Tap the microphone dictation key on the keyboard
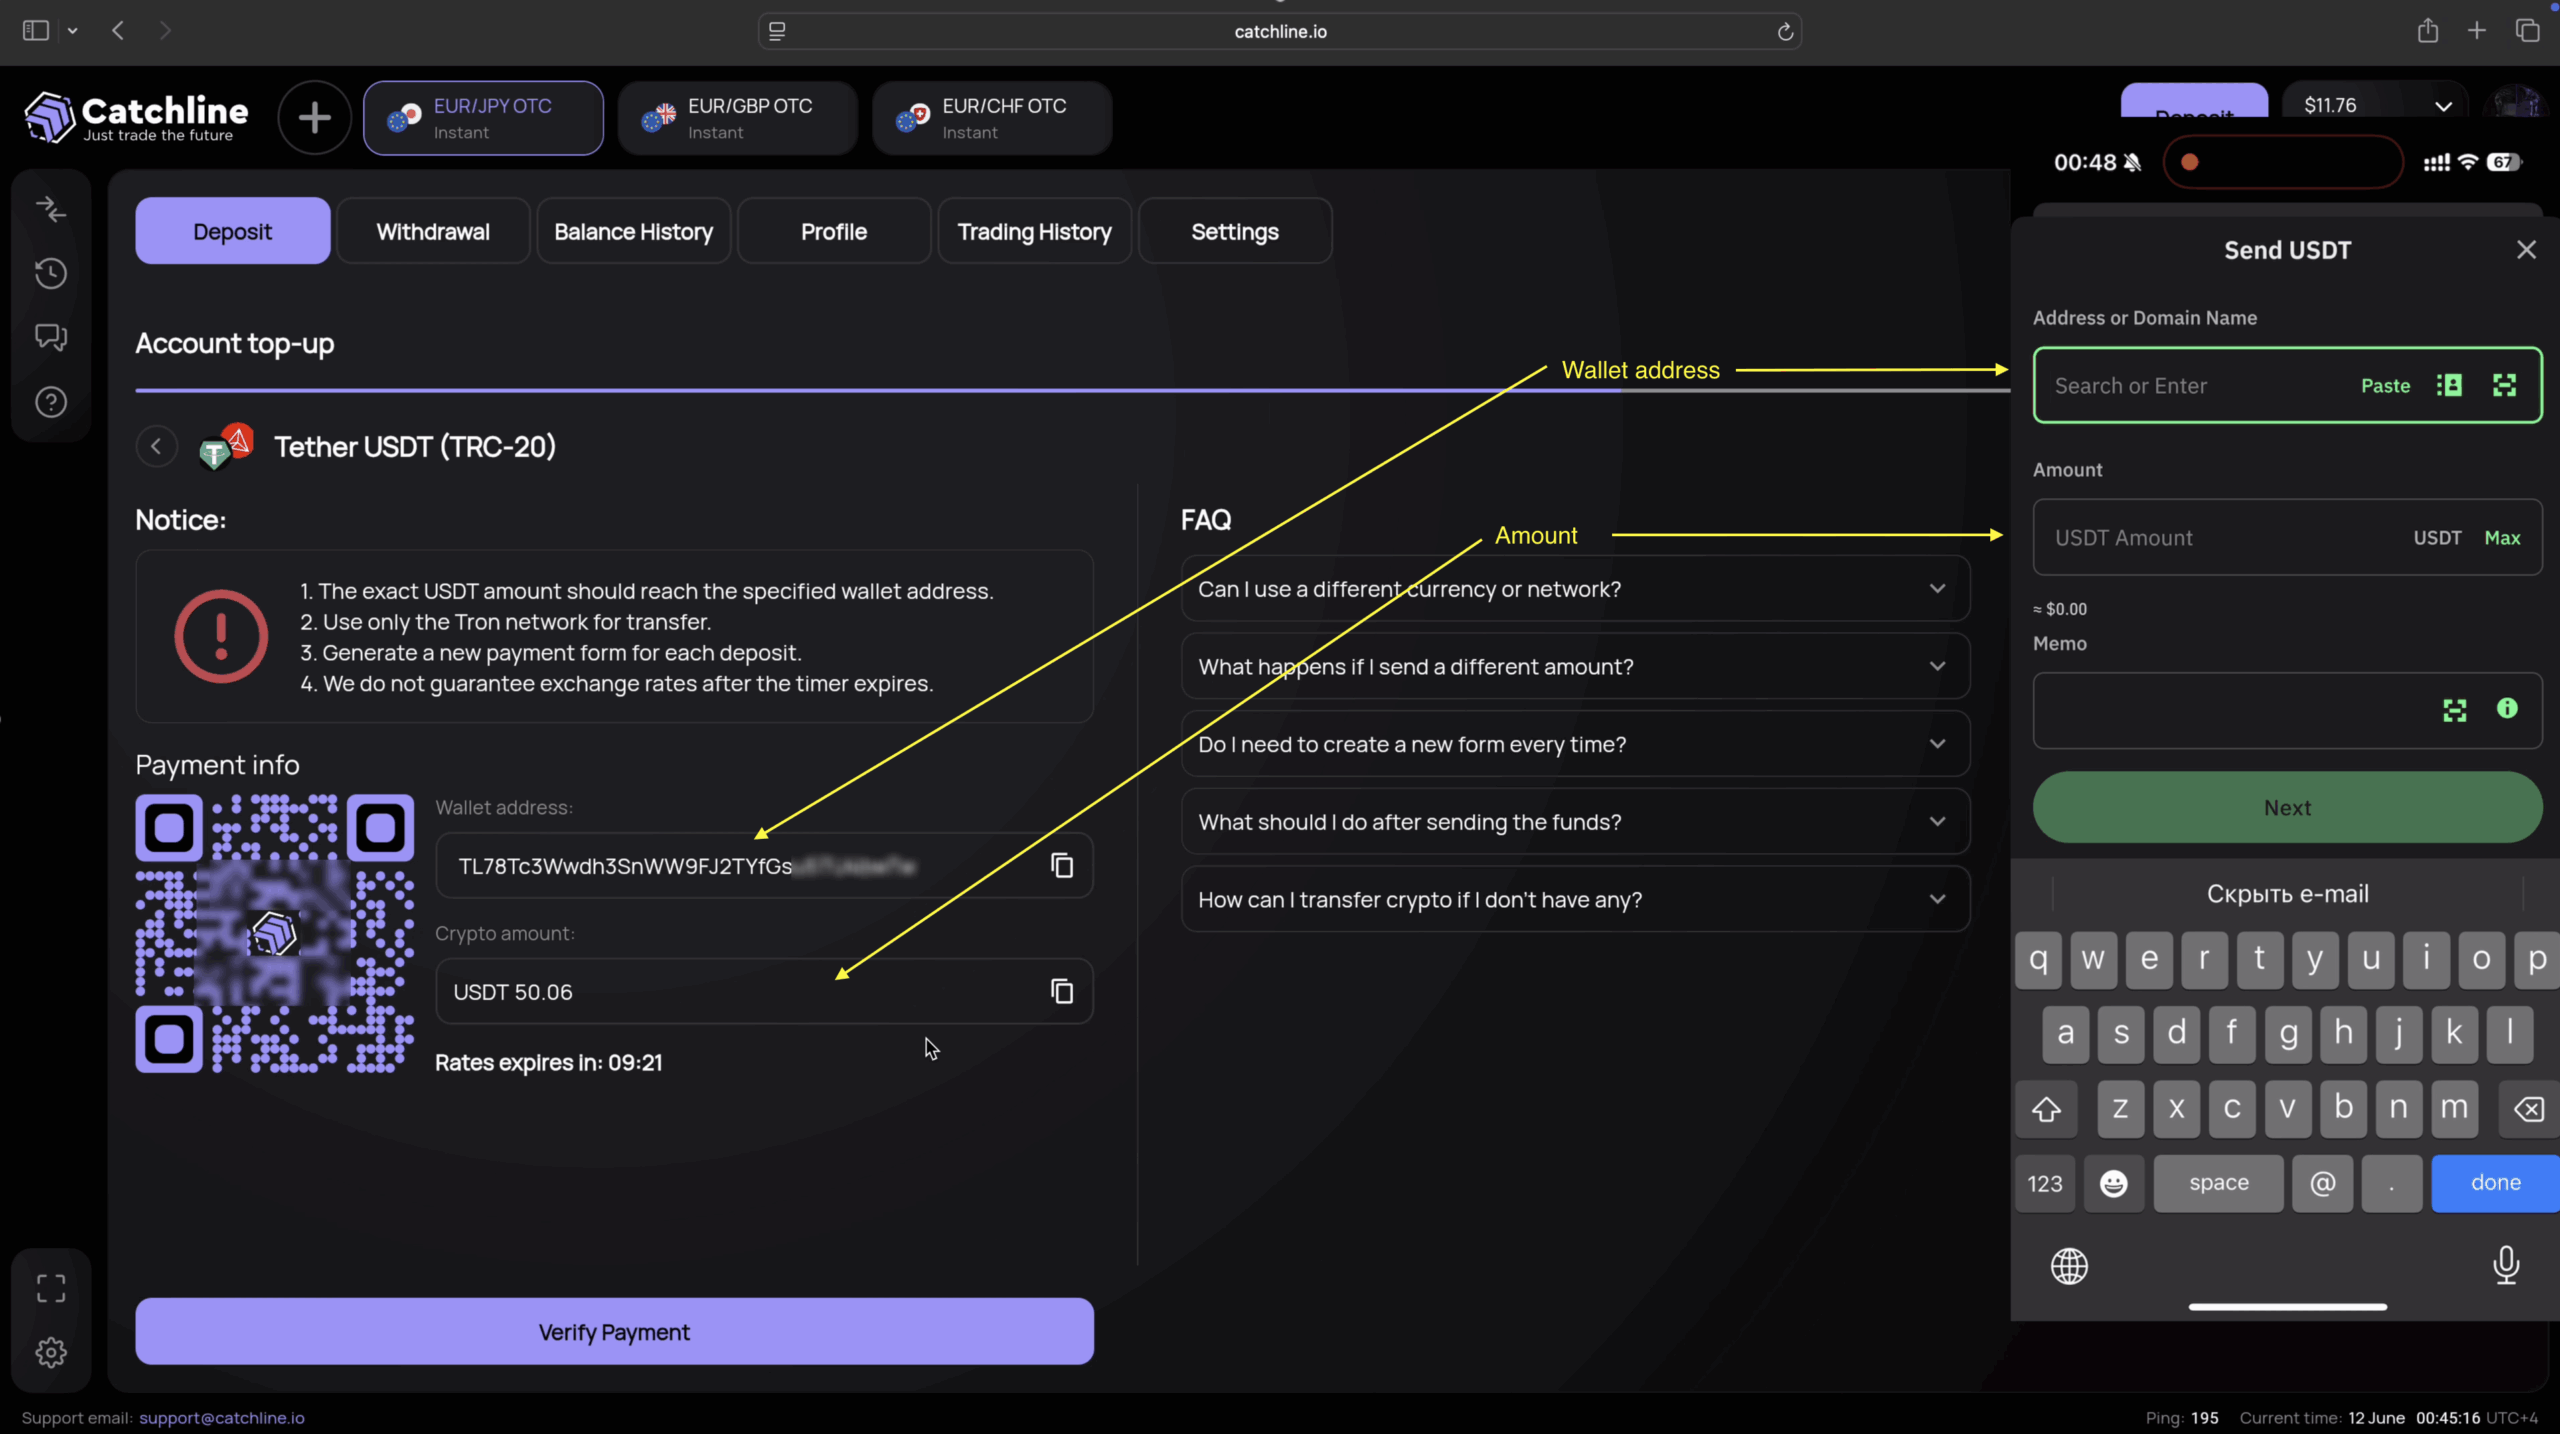Viewport: 2560px width, 1434px height. tap(2506, 1265)
